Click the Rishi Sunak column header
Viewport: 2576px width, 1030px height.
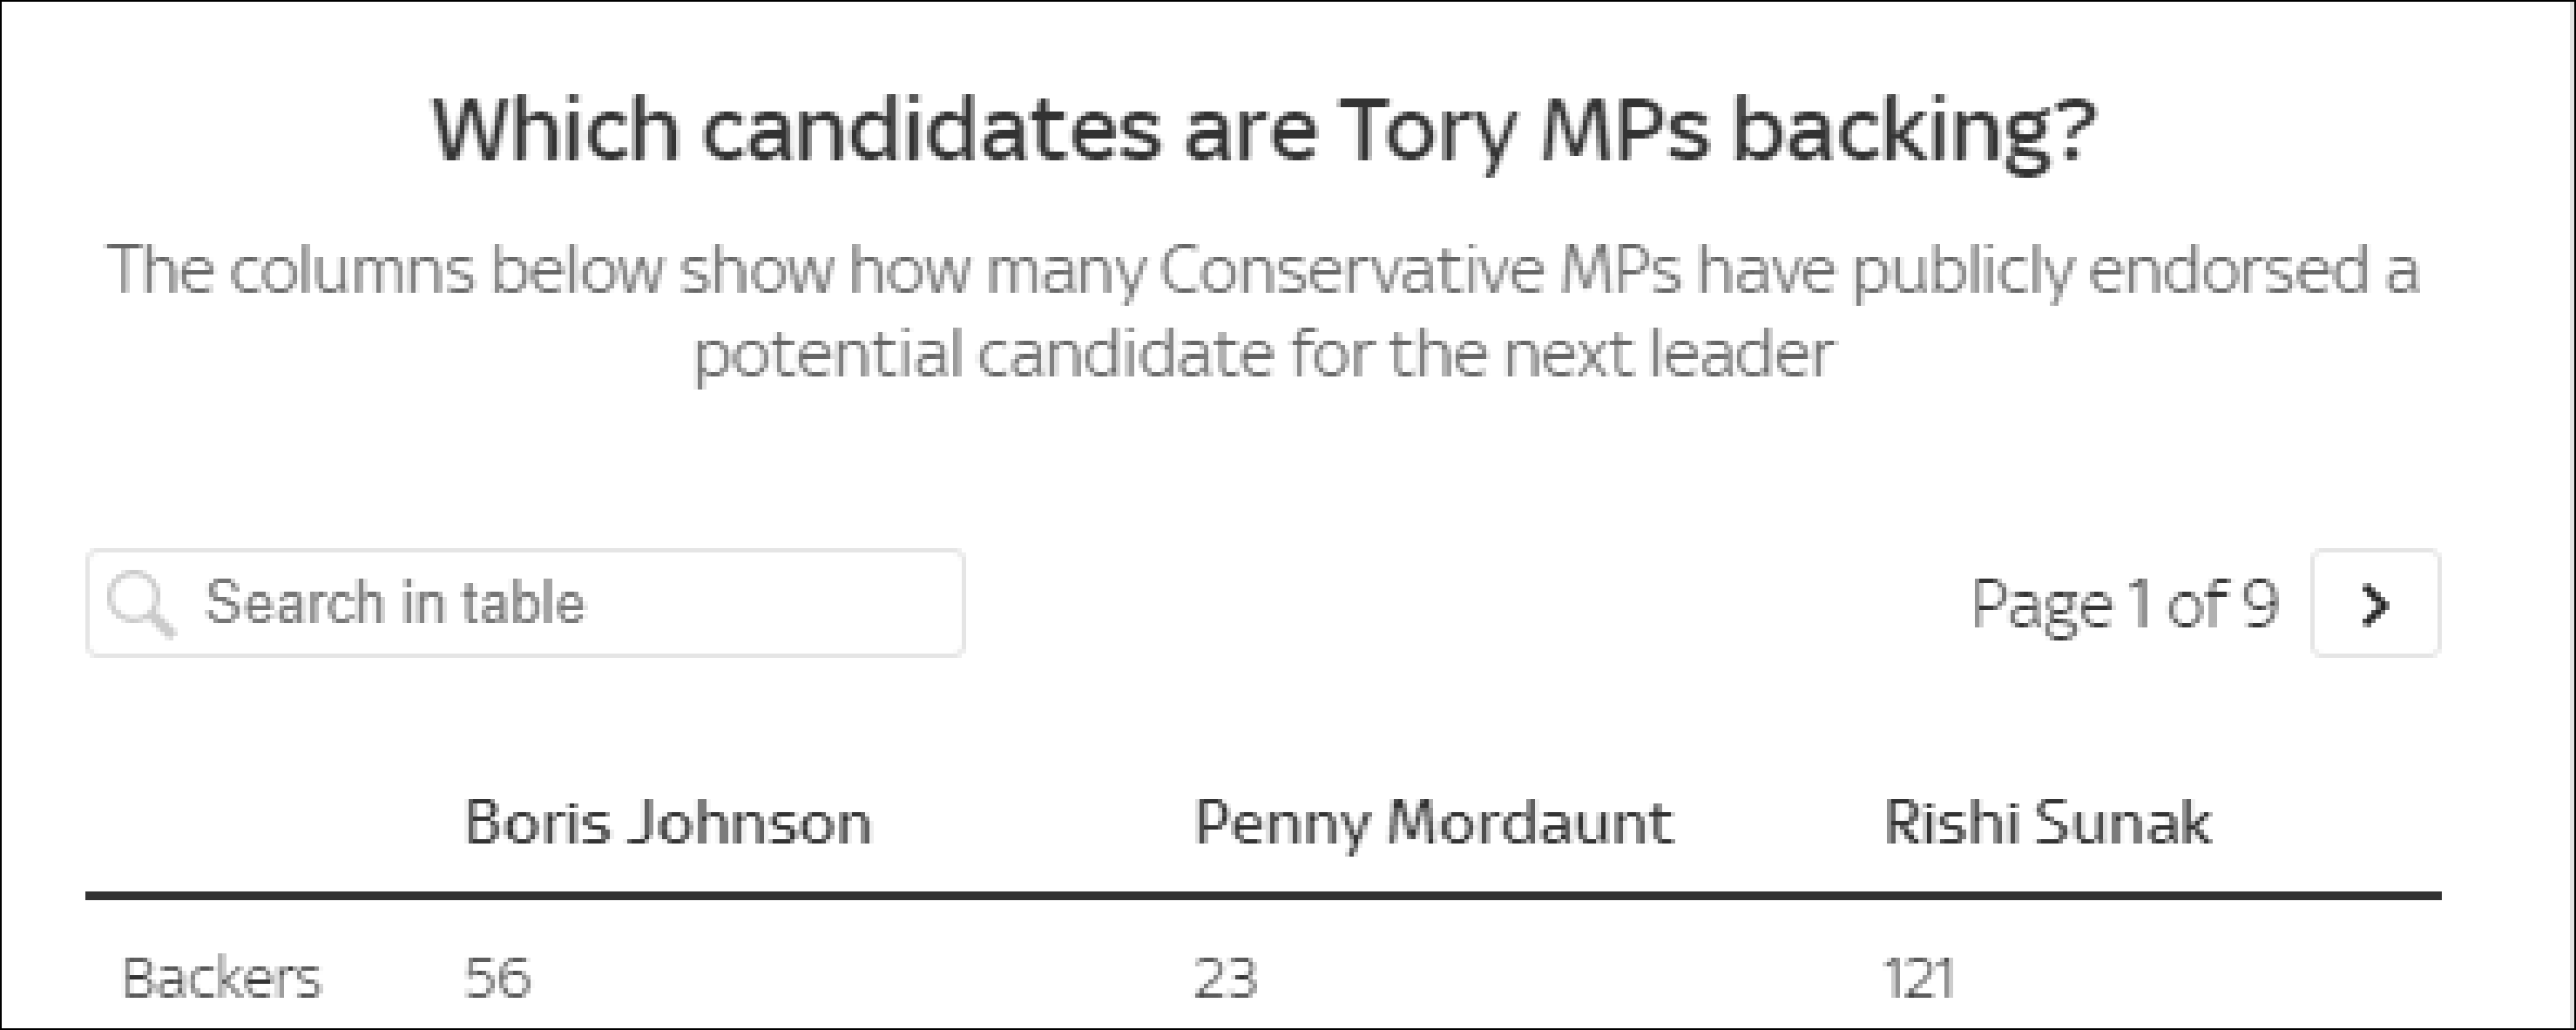[x=2047, y=824]
